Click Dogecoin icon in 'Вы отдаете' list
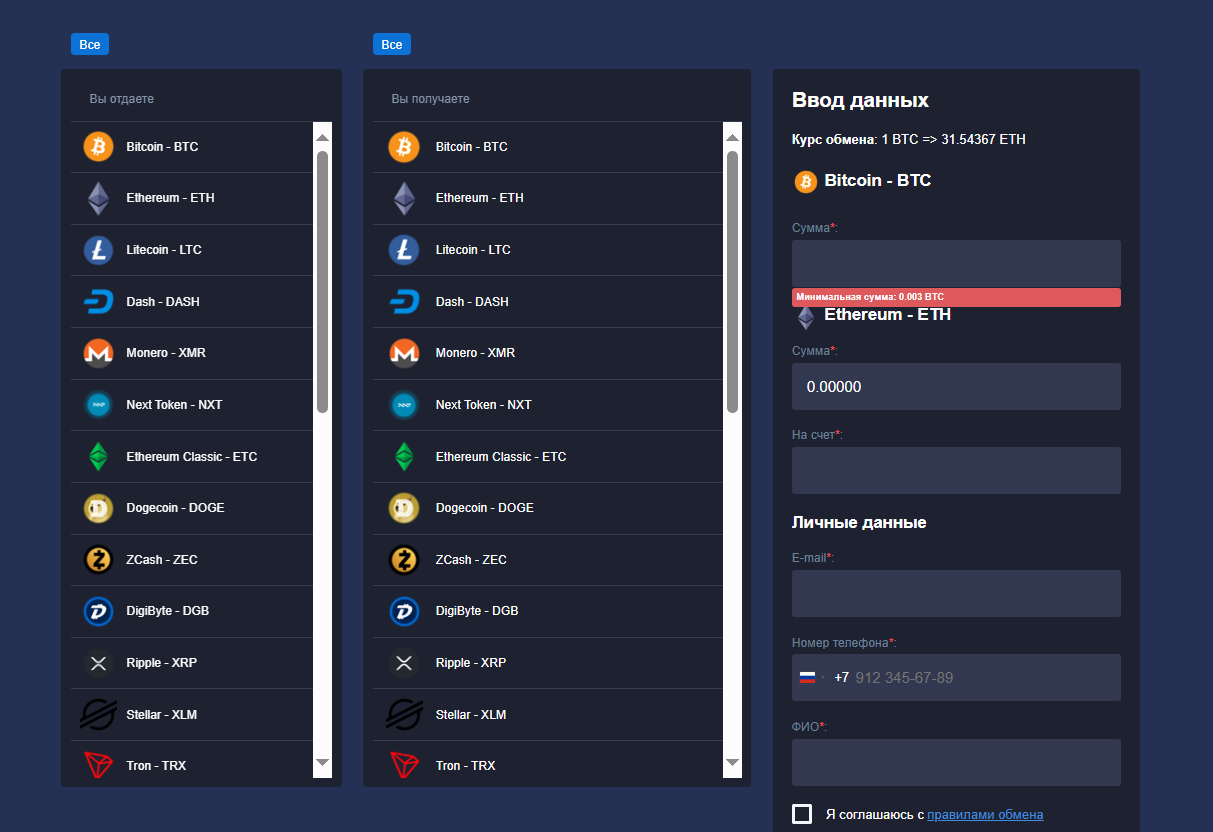This screenshot has height=832, width=1213. (98, 508)
